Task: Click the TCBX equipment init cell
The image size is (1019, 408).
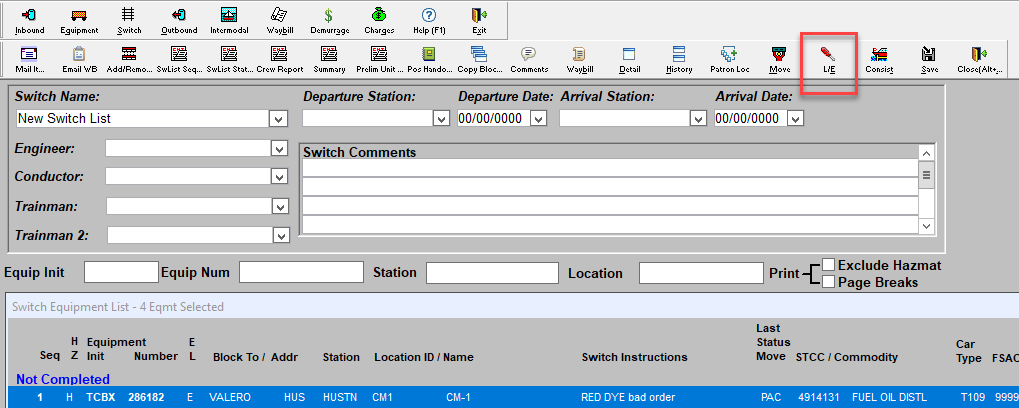Action: 100,397
